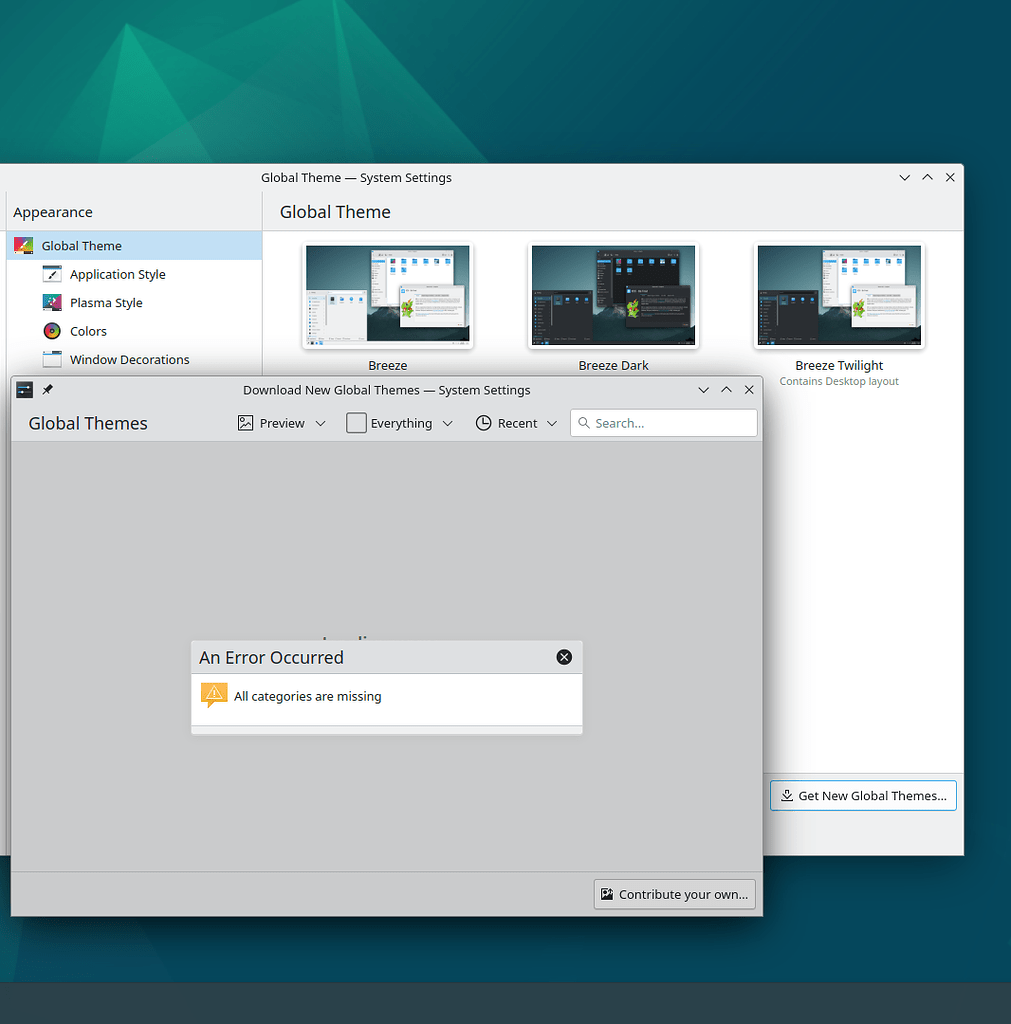Click the Contribute your own button

[674, 893]
